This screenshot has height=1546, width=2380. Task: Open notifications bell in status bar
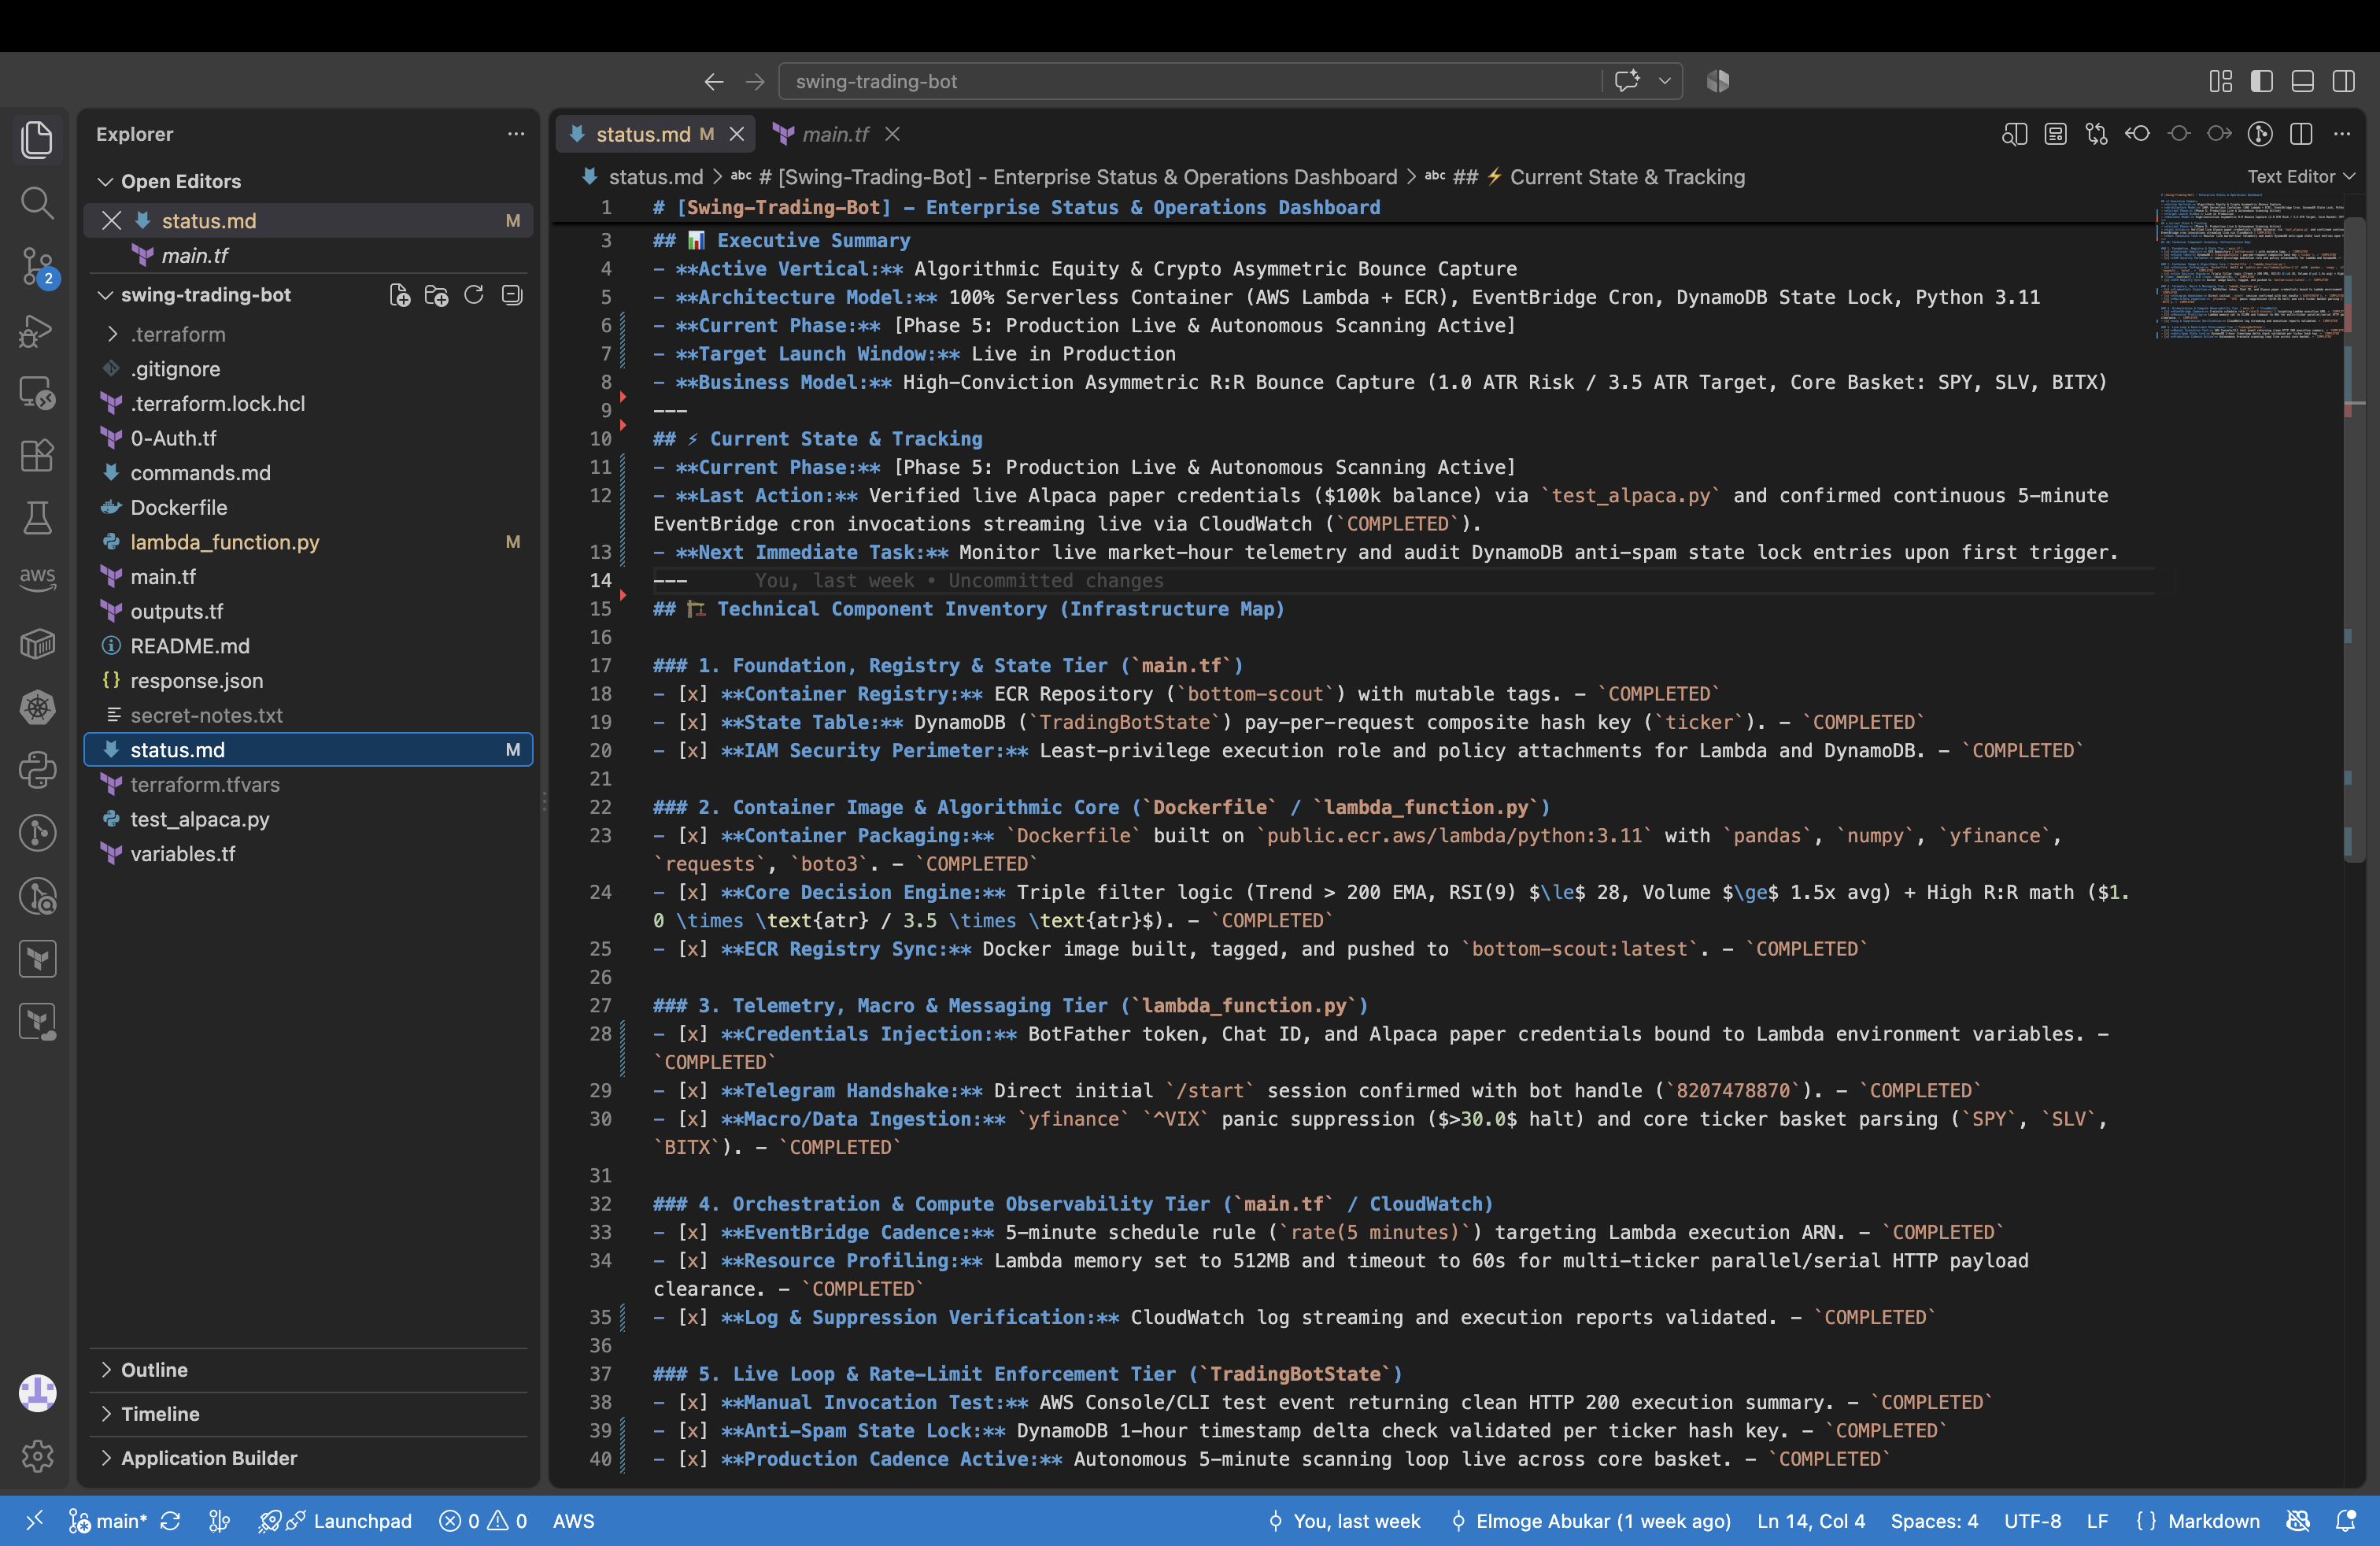coord(2345,1520)
